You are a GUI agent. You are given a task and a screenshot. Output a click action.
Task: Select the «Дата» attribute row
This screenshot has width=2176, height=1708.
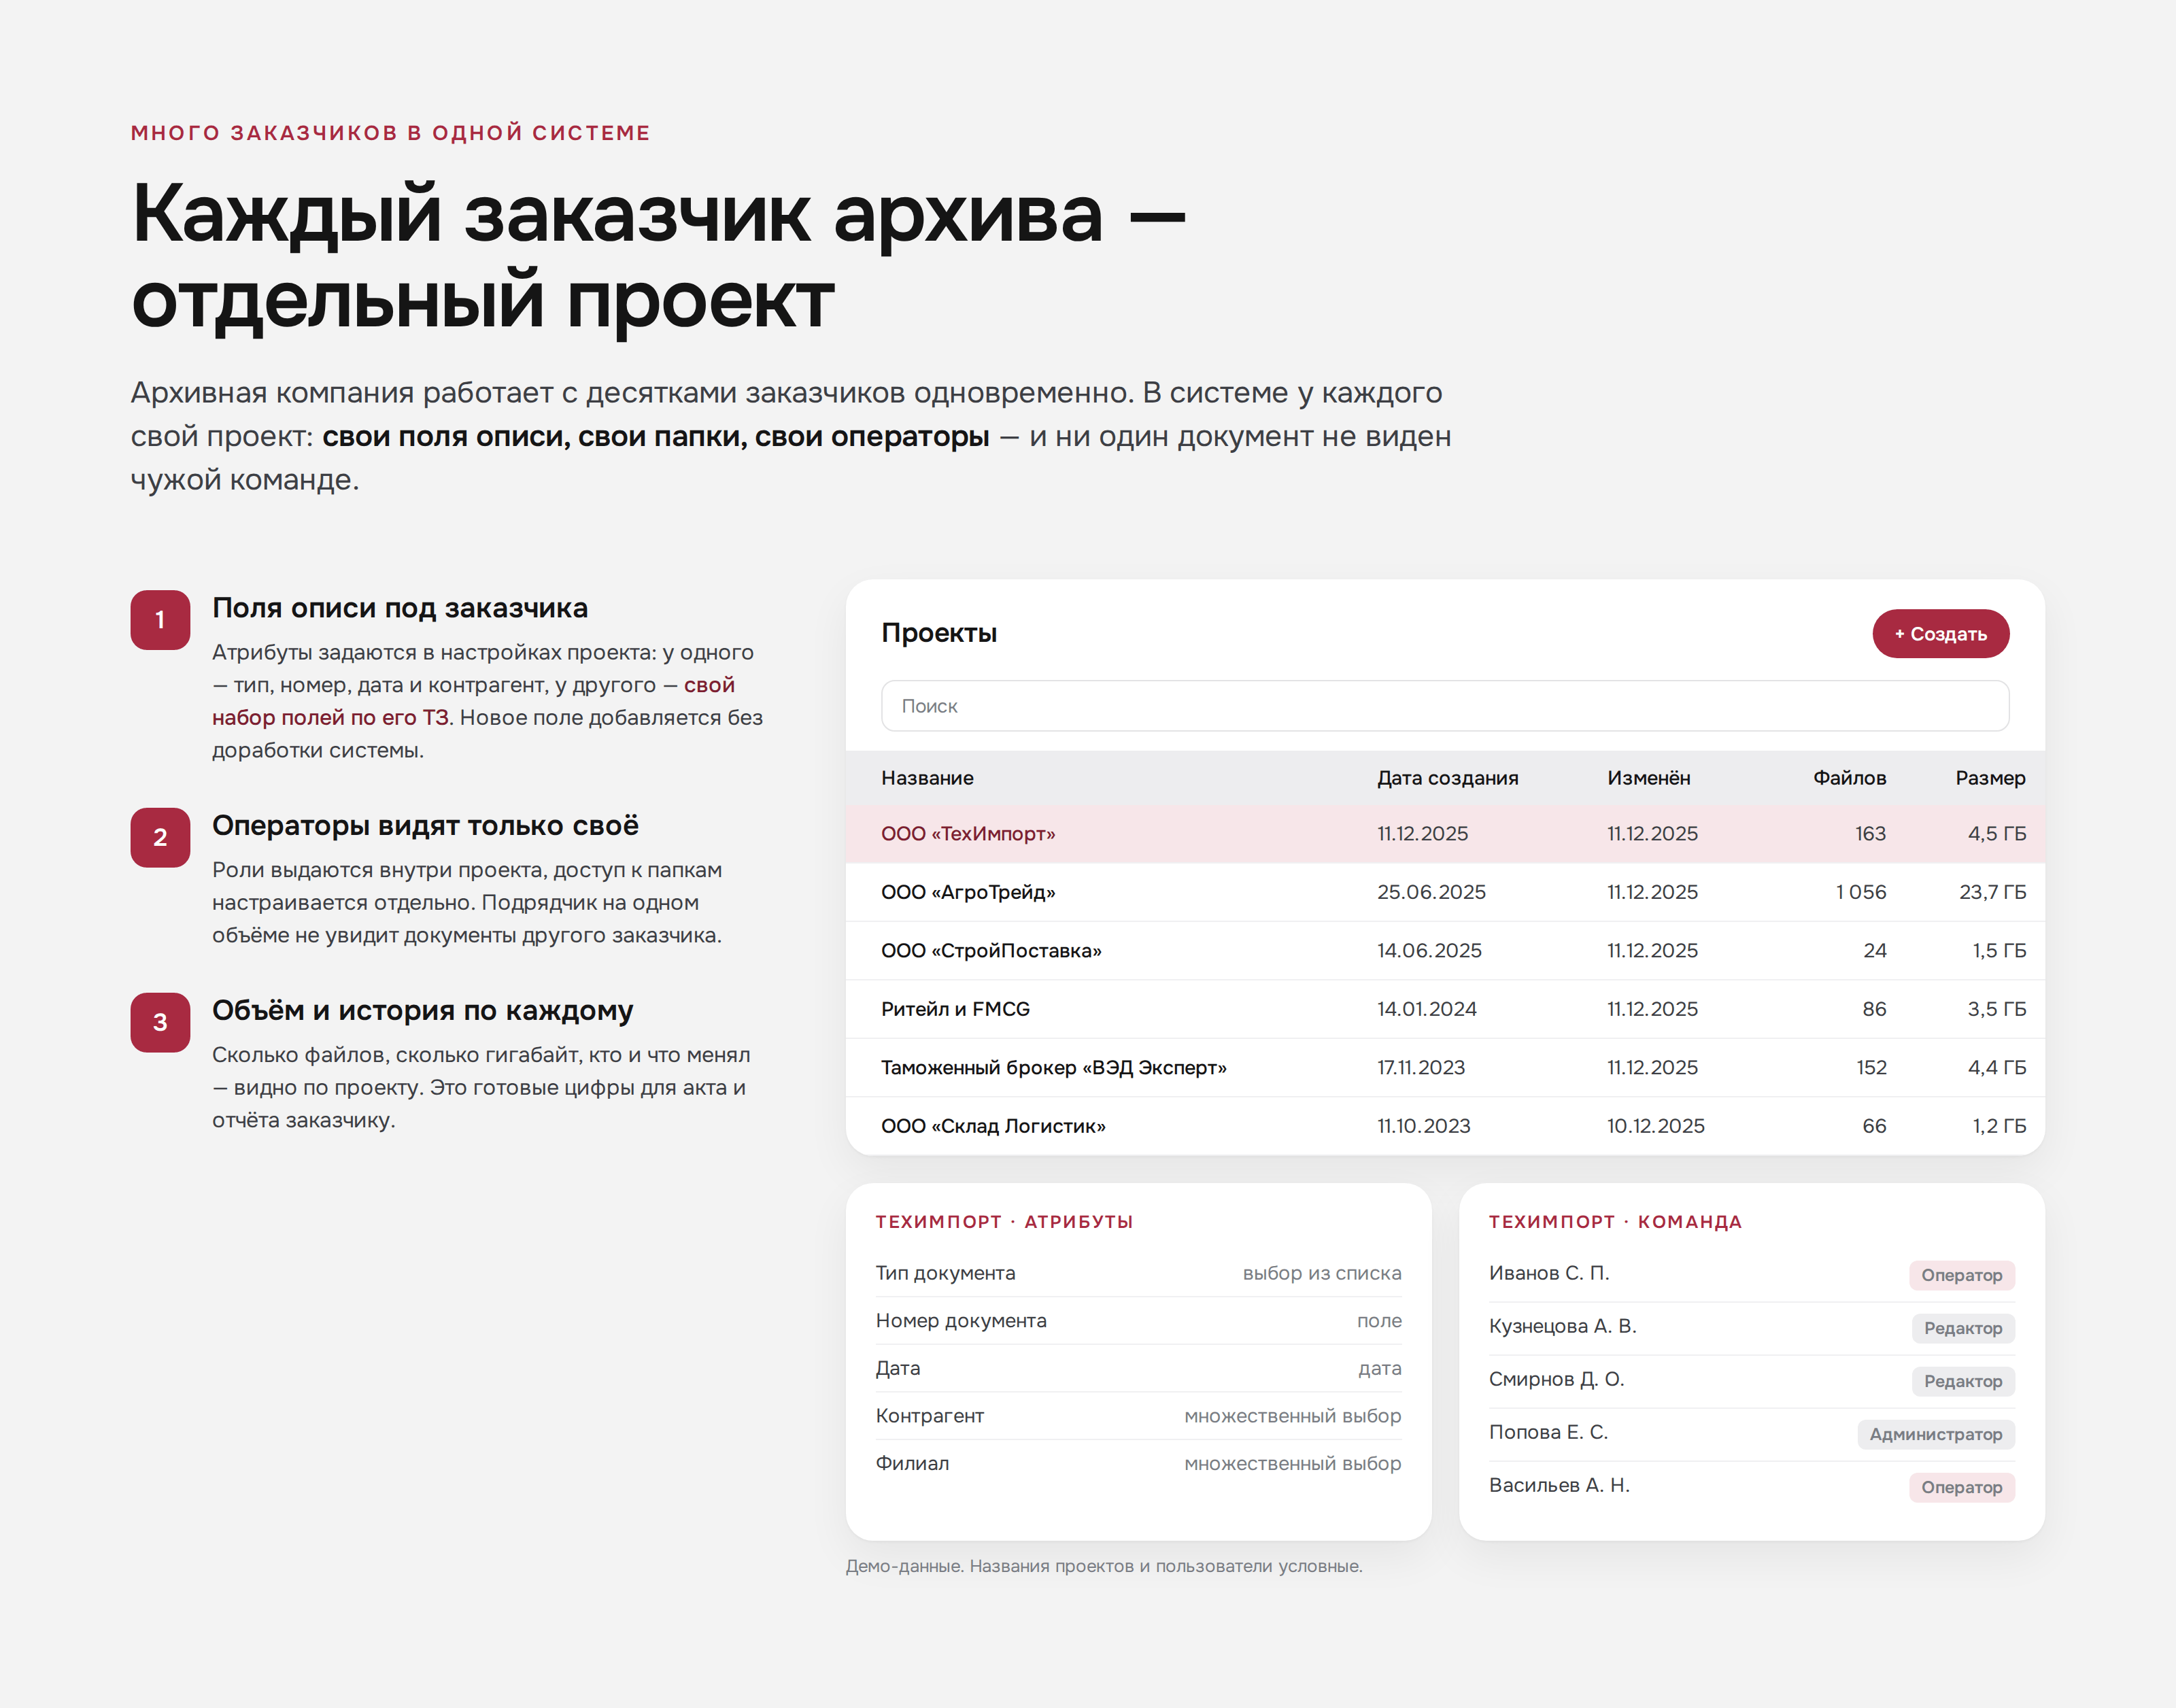pyautogui.click(x=1138, y=1368)
